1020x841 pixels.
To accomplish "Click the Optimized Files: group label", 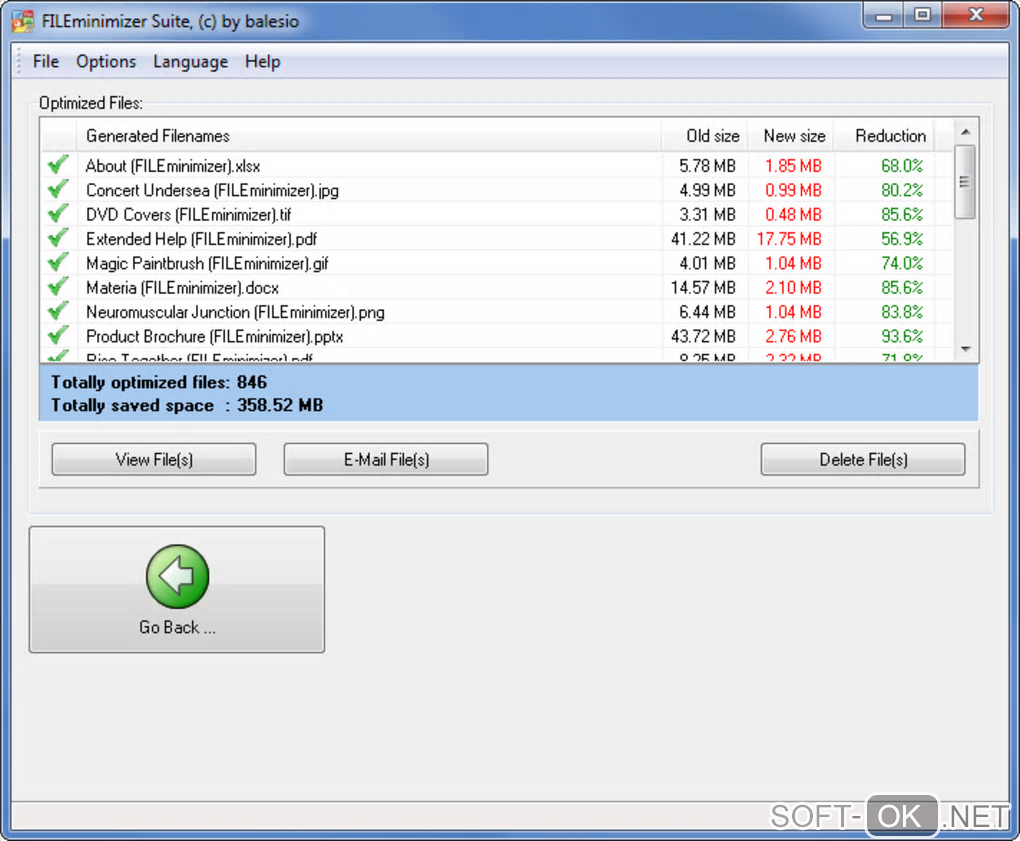I will [x=91, y=103].
